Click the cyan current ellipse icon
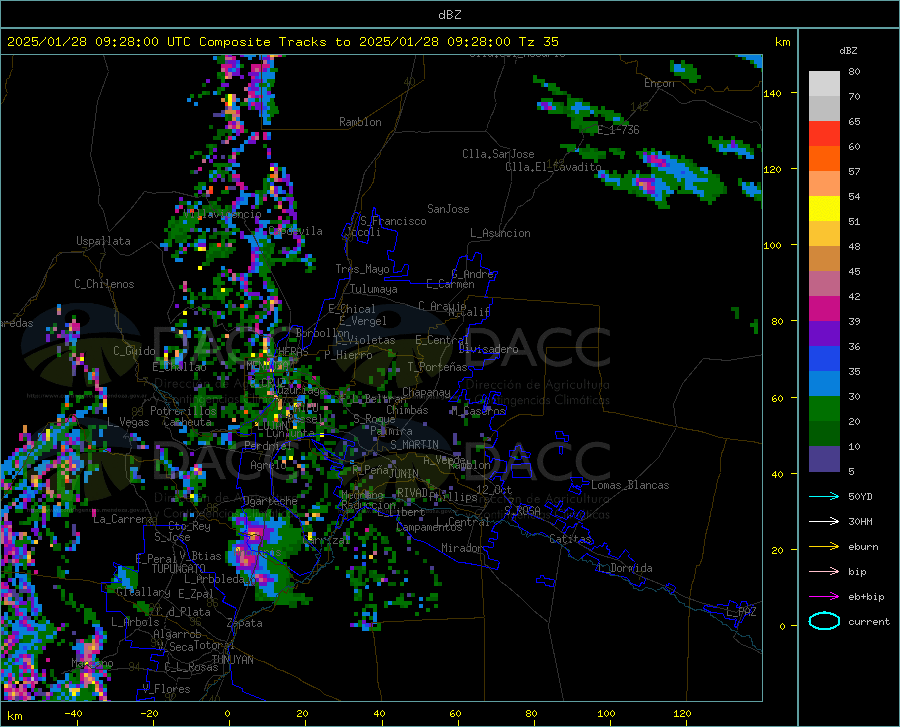The image size is (900, 727). 824,621
